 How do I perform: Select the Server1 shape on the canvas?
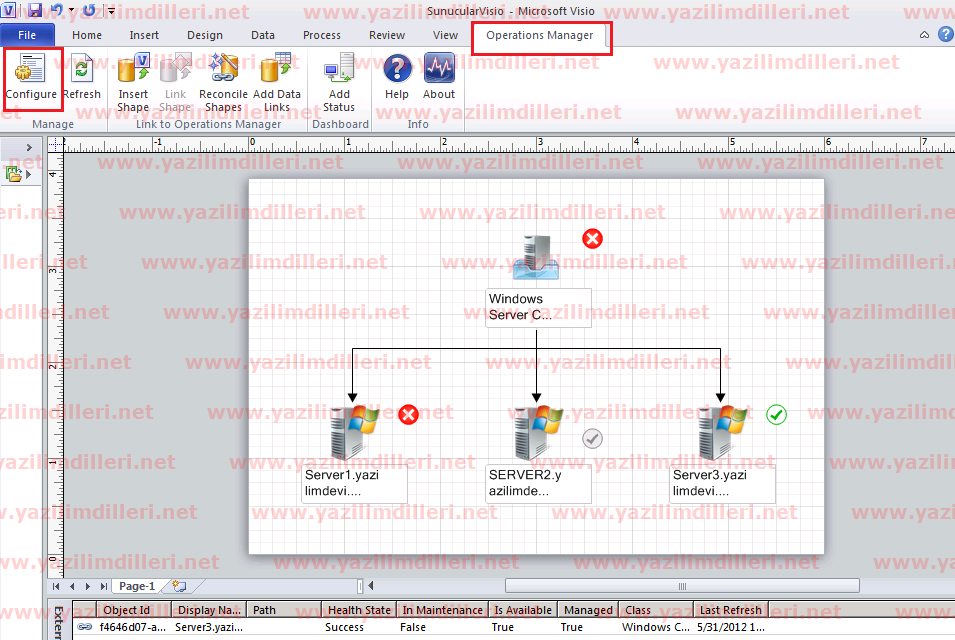[x=354, y=432]
